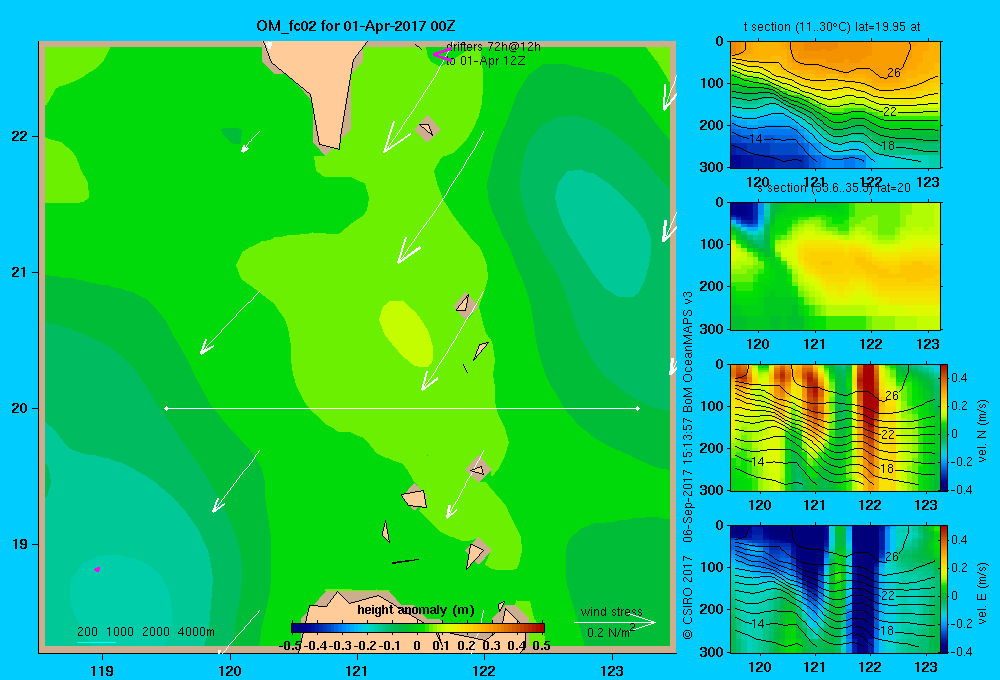
Task: Click the yellow-green height anomaly peak near 121.4
Action: click(x=406, y=334)
